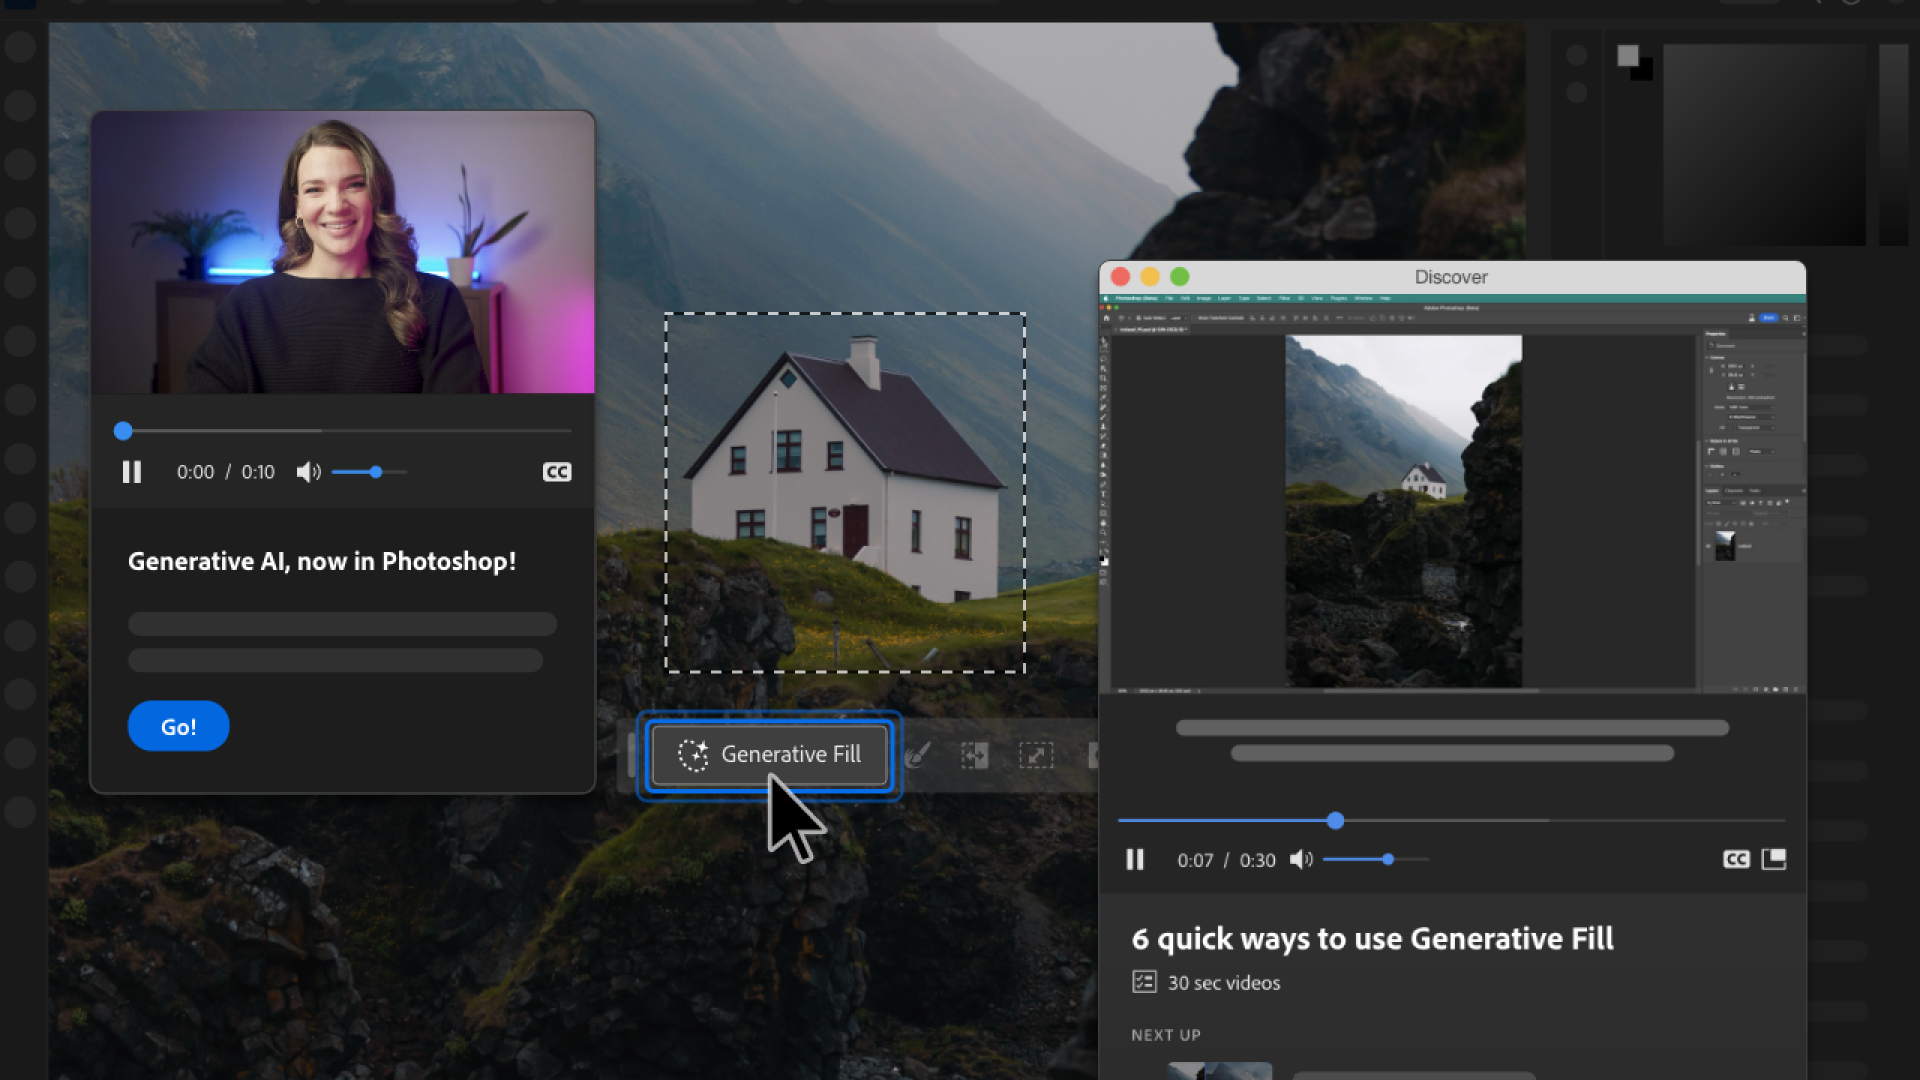
Task: Click the presenter video volume slider
Action: click(x=369, y=472)
